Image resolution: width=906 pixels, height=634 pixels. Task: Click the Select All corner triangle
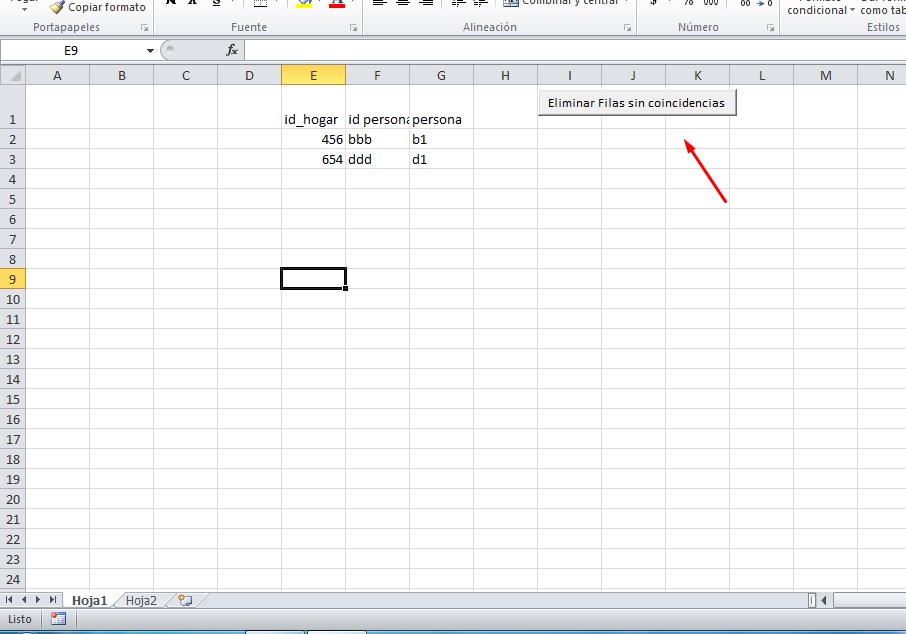click(13, 75)
